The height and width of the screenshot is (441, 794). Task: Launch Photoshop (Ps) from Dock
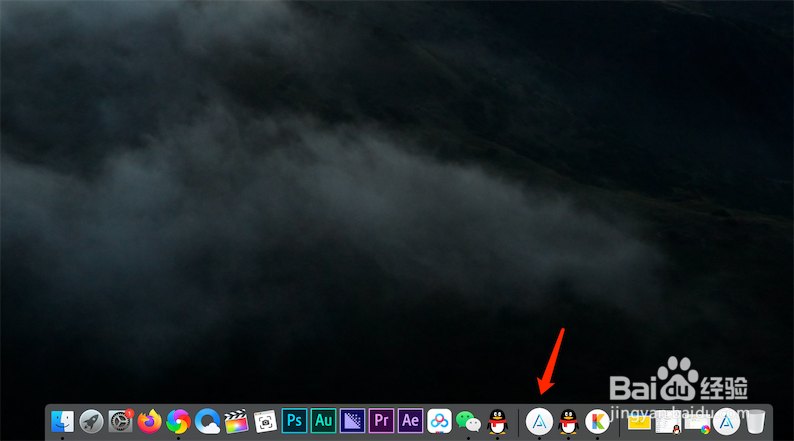click(294, 421)
